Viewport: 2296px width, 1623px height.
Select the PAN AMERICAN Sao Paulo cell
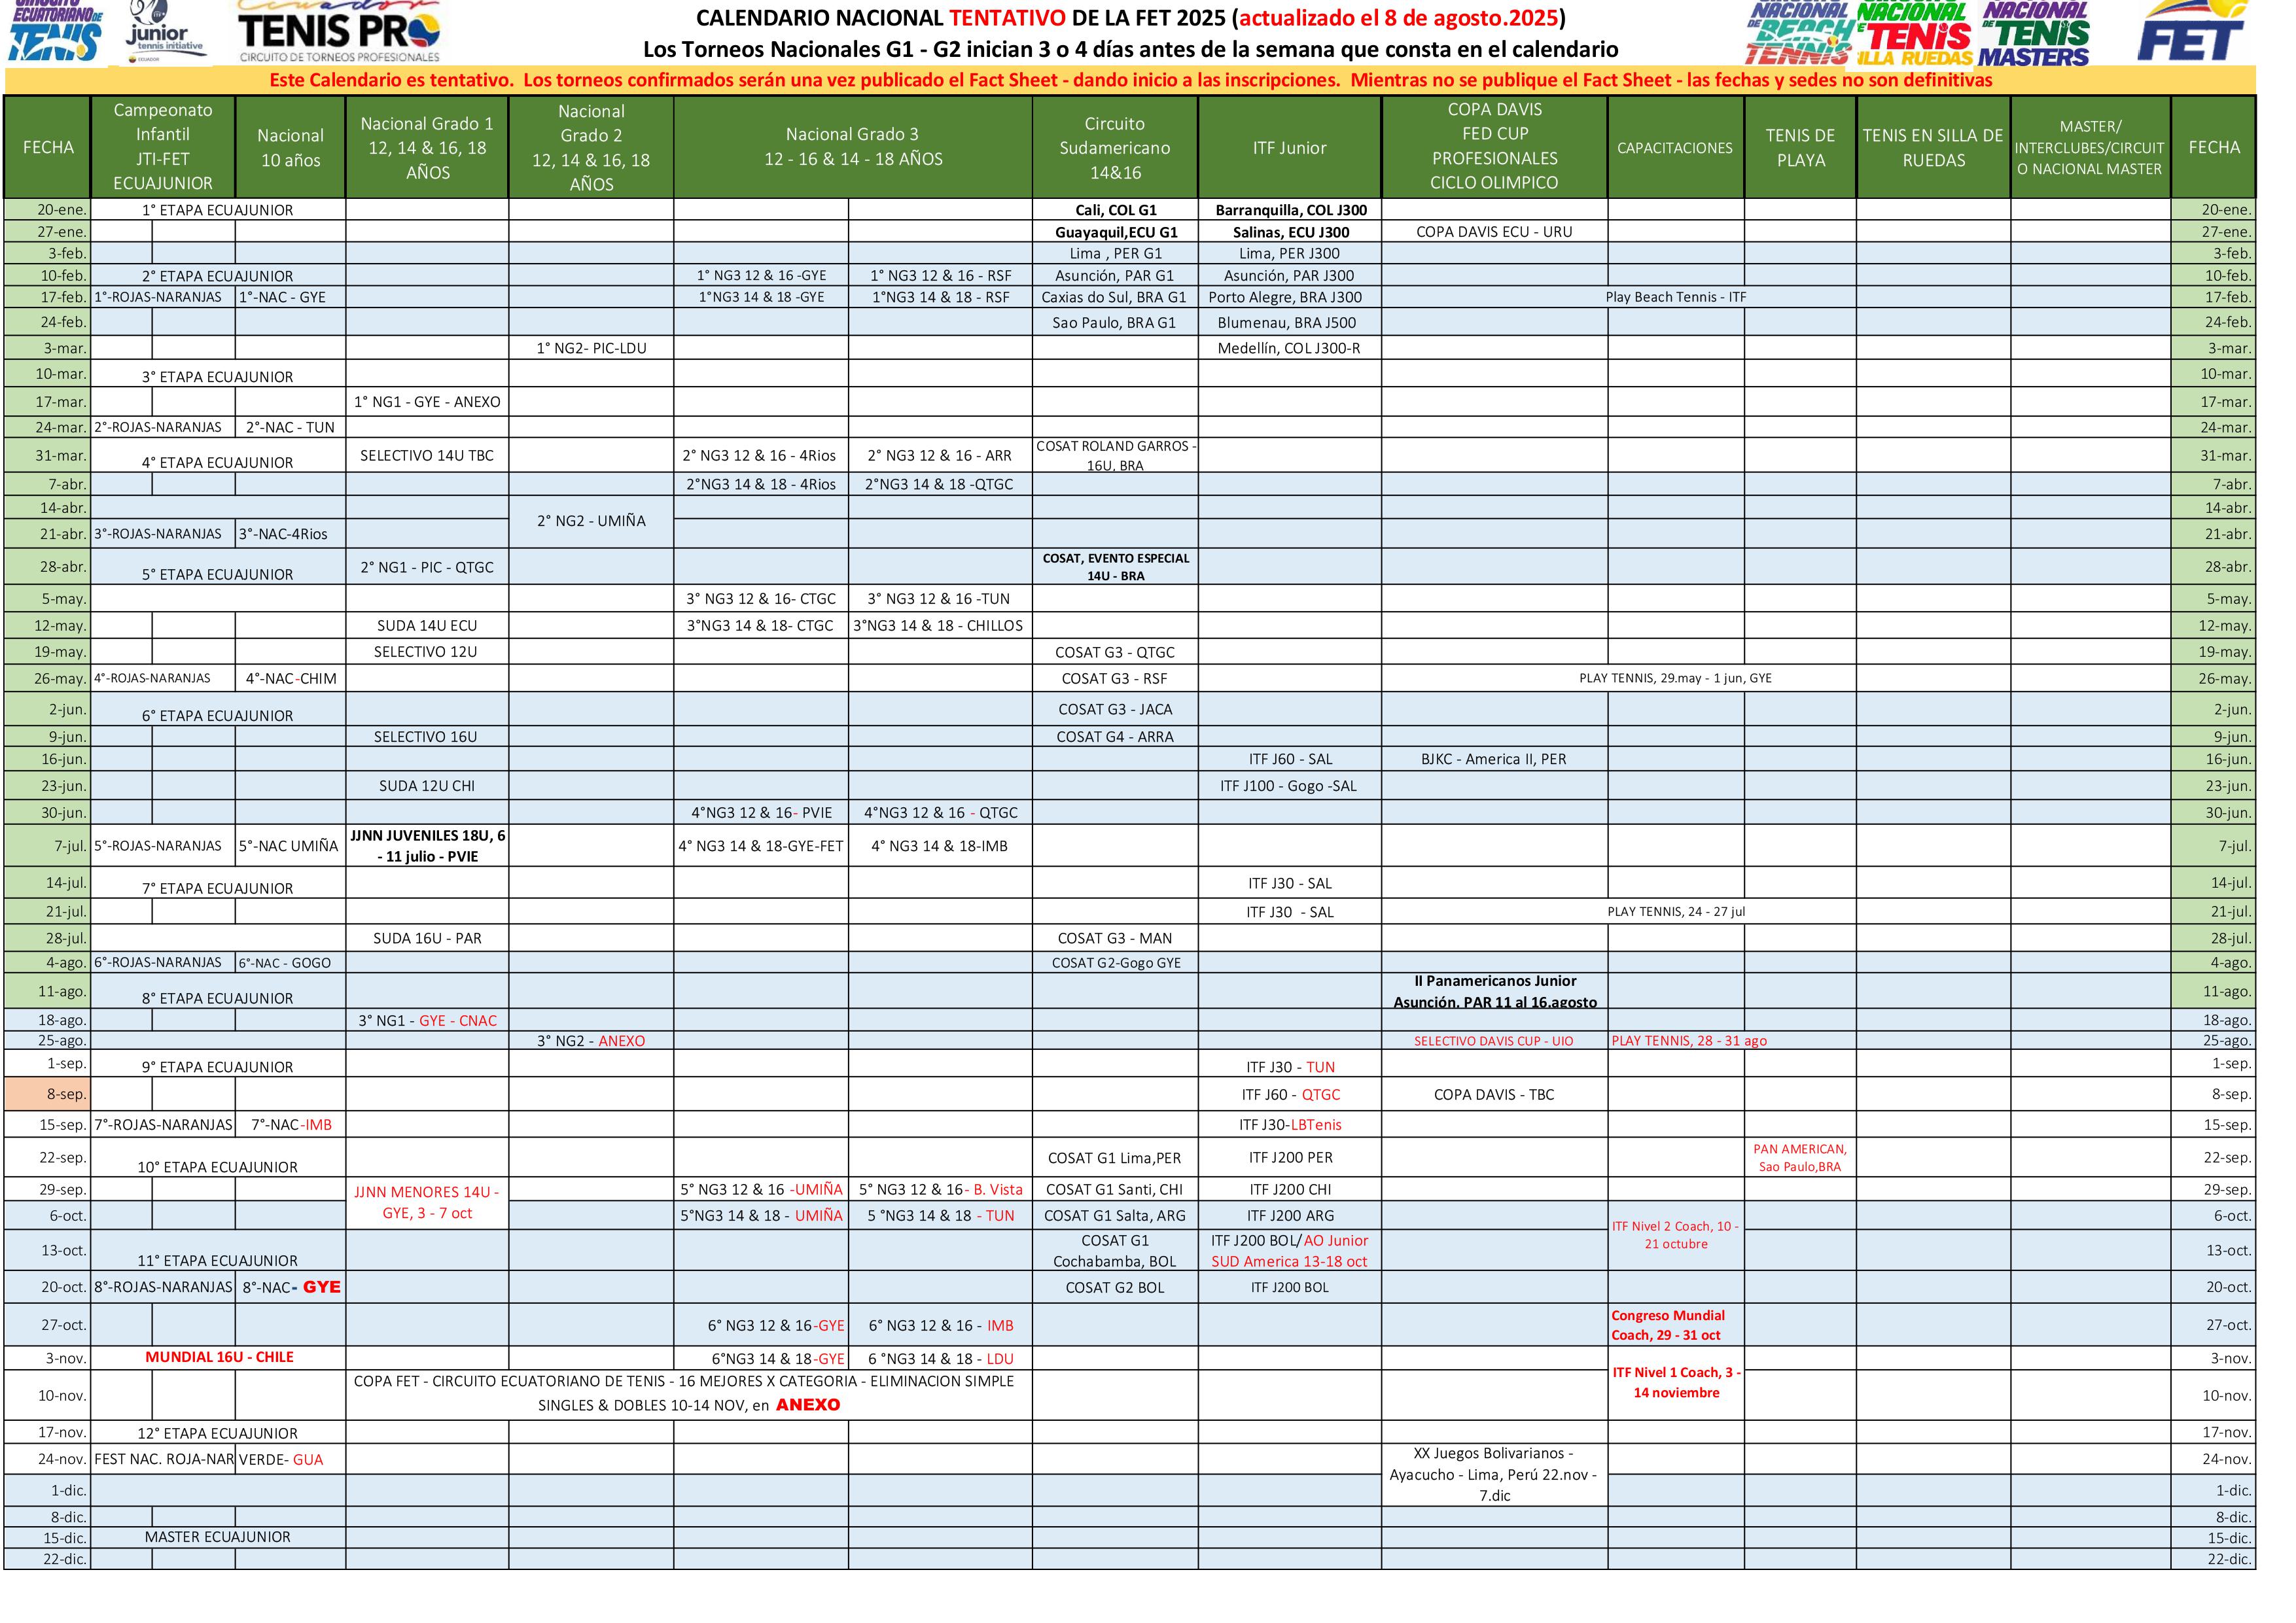pos(1800,1157)
